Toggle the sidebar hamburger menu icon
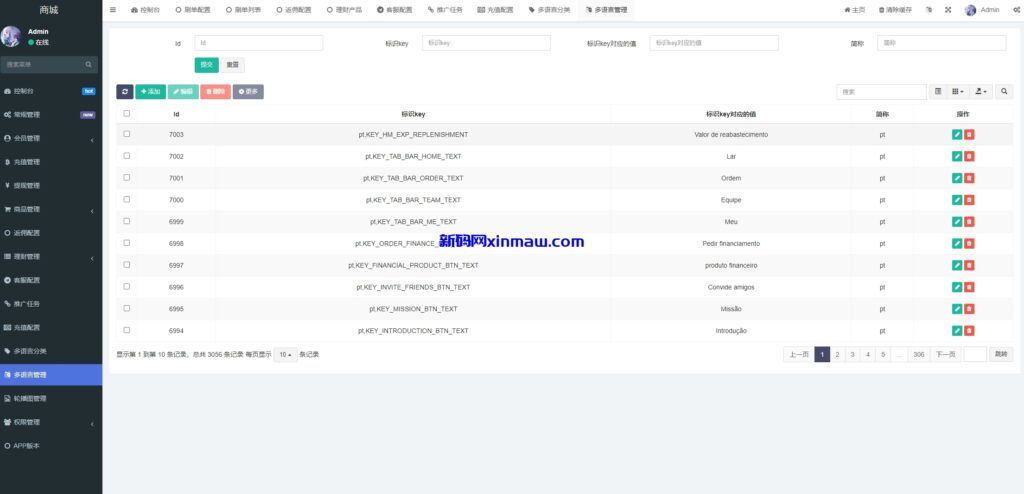1024x494 pixels. coord(113,10)
